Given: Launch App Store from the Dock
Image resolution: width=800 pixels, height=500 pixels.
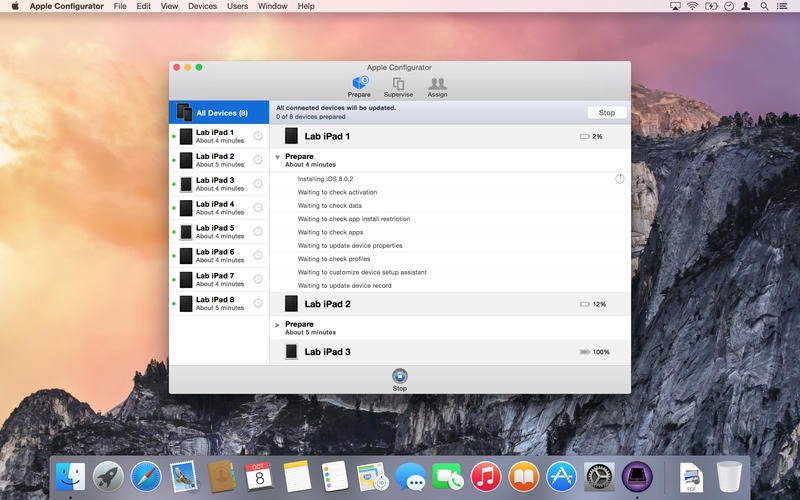Looking at the screenshot, I should [561, 476].
